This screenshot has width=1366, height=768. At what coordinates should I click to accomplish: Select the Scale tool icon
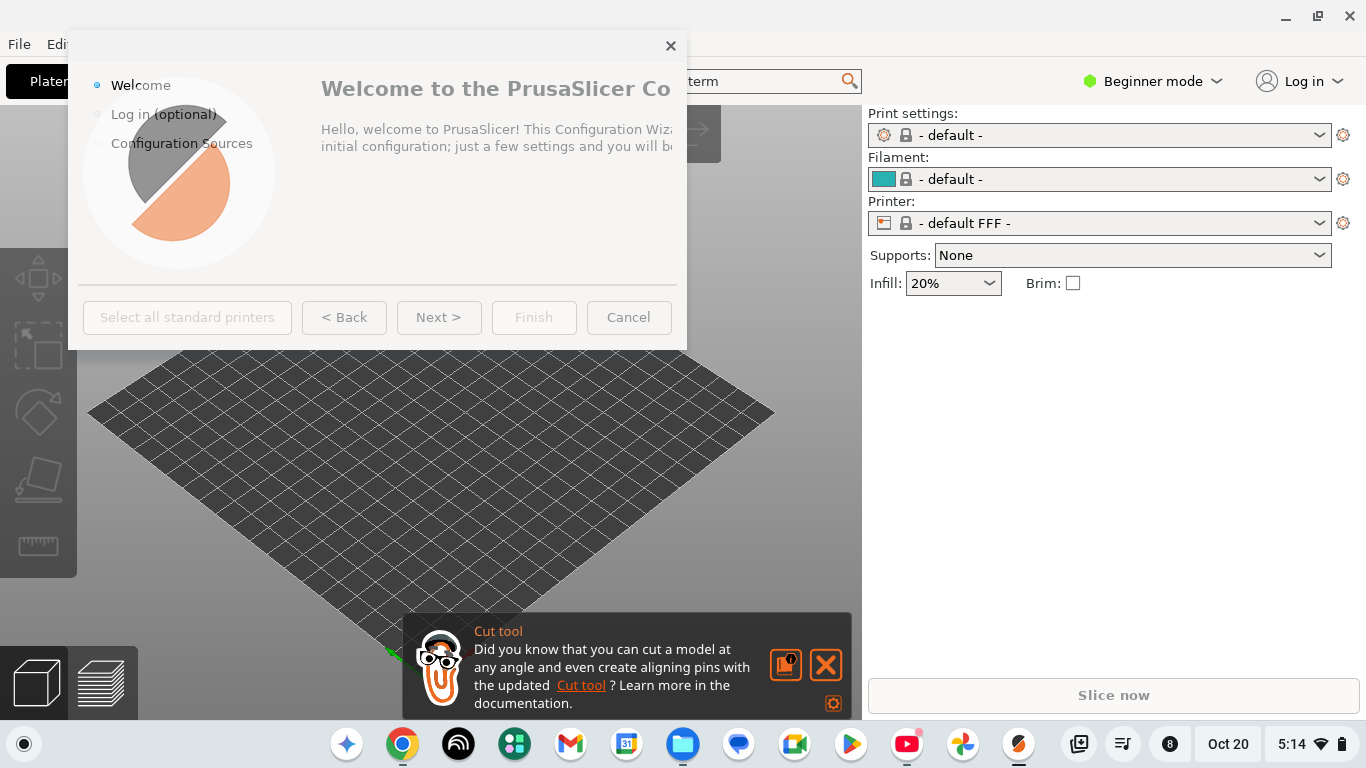38,346
